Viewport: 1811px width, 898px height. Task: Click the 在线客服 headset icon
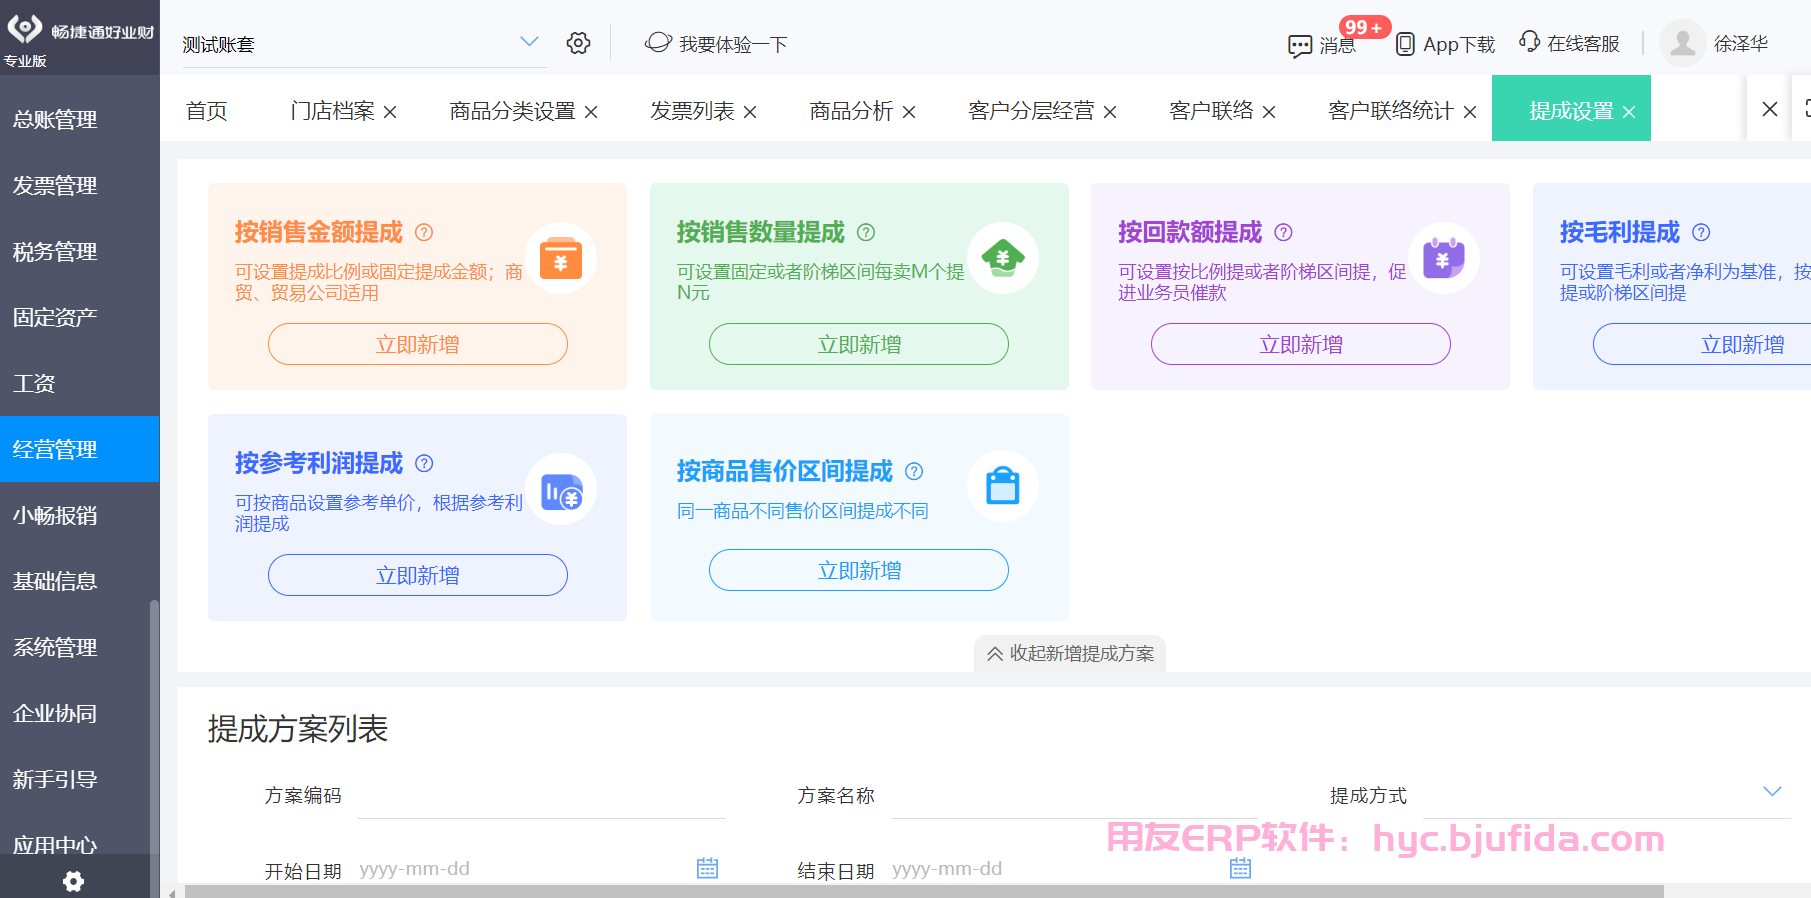[1529, 41]
